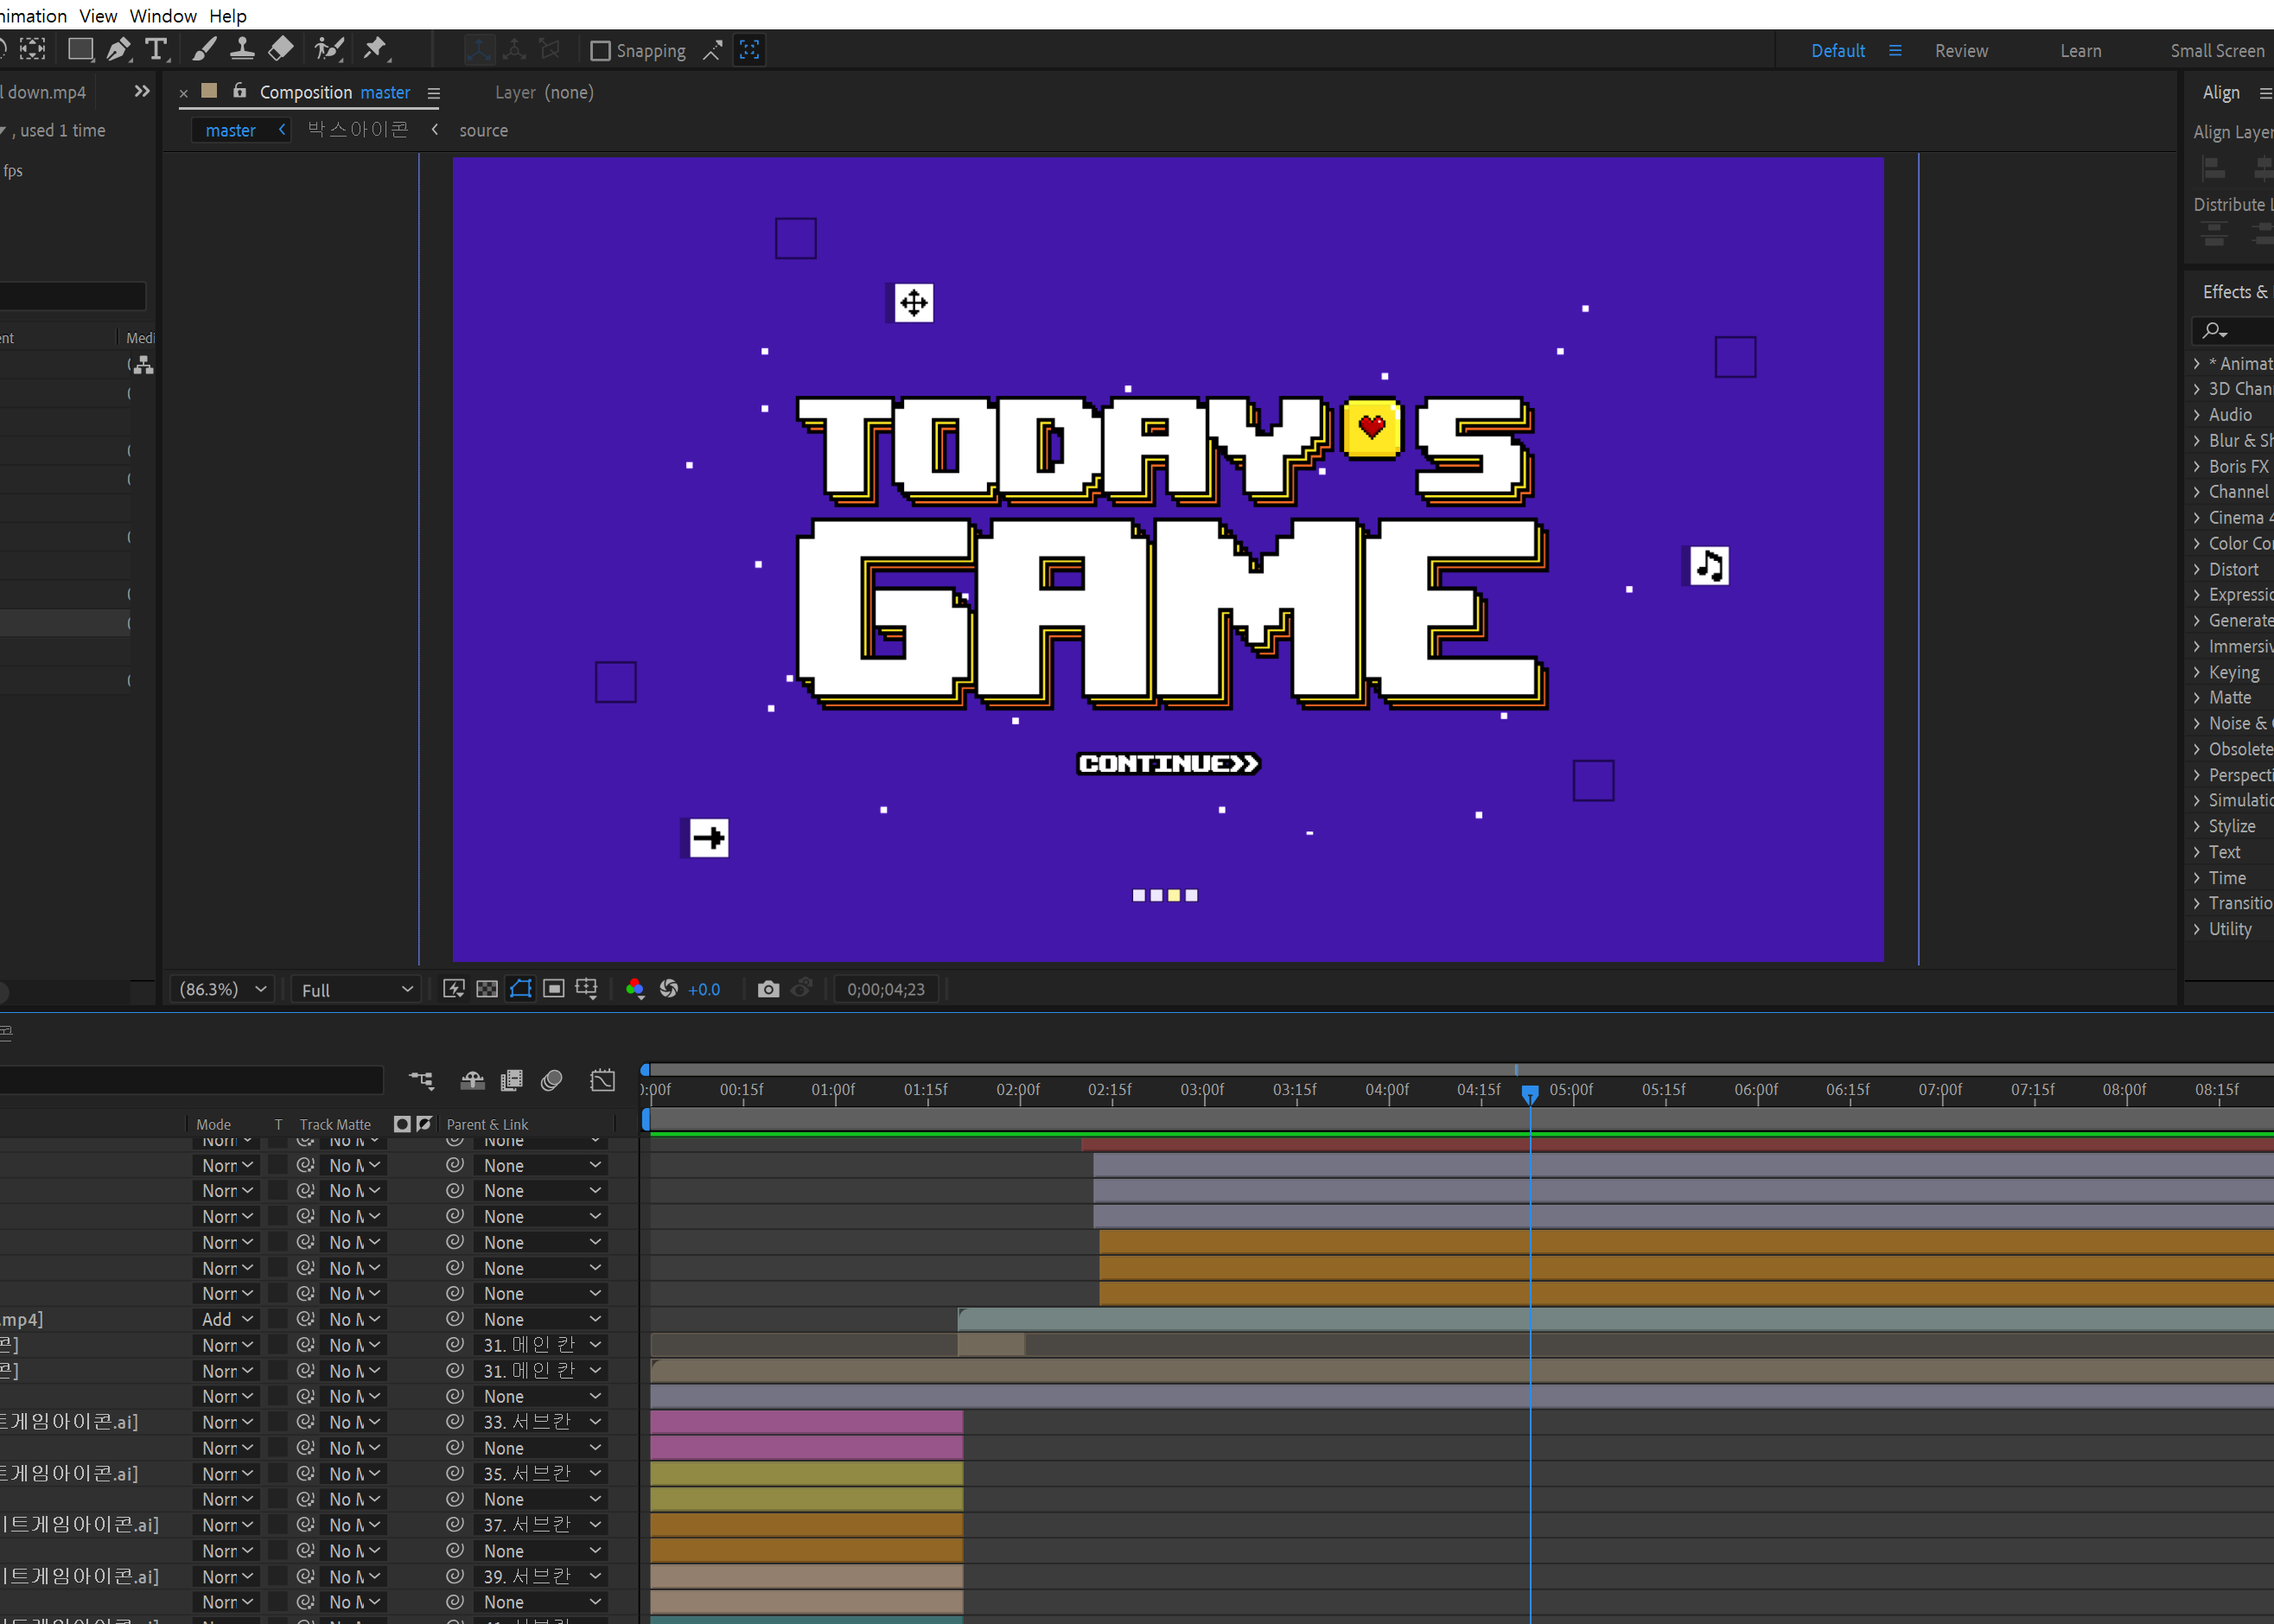Toggle the composition viewer lock
Screen dimensions: 2274x1624
240,91
